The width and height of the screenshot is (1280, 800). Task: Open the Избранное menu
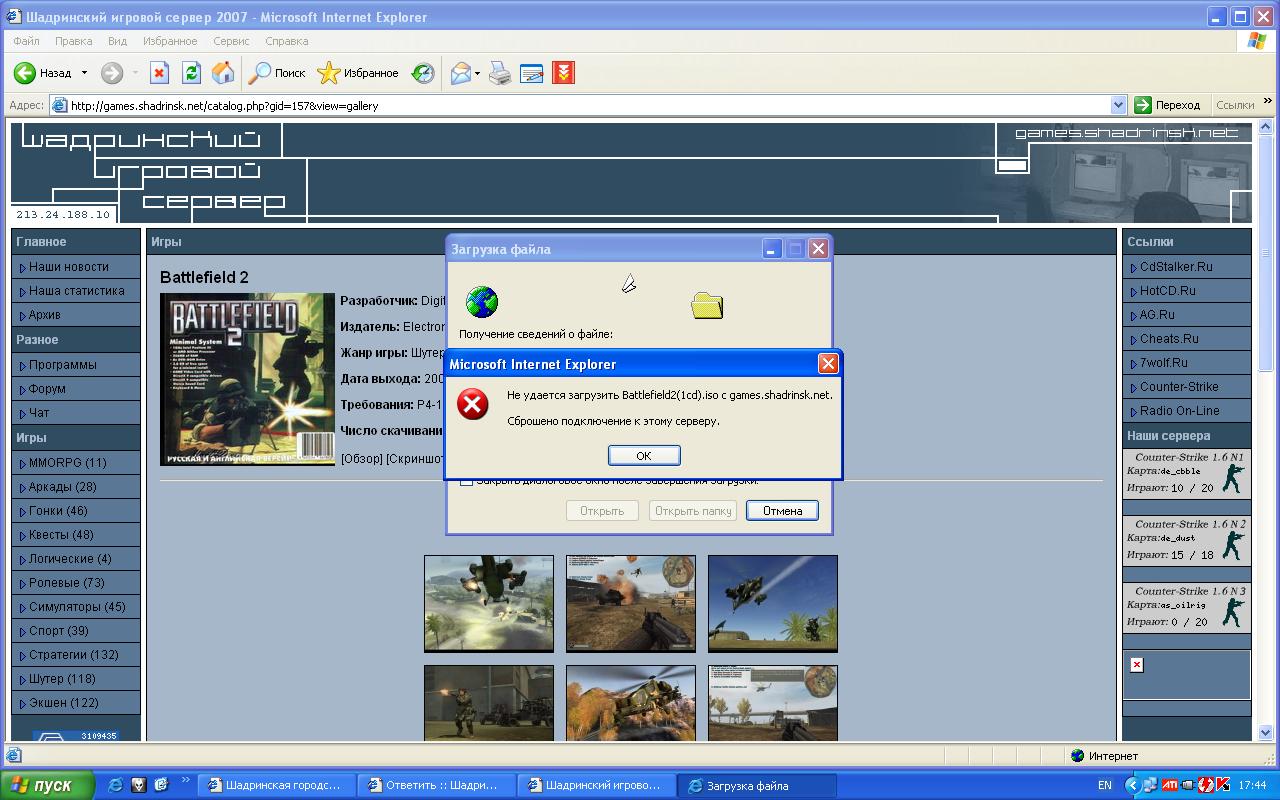click(x=170, y=41)
